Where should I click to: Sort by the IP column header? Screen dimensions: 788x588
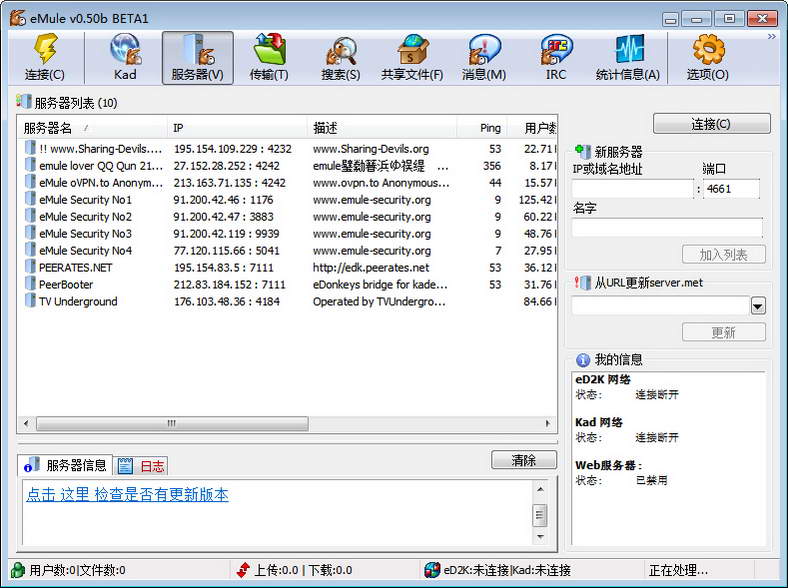(x=237, y=128)
